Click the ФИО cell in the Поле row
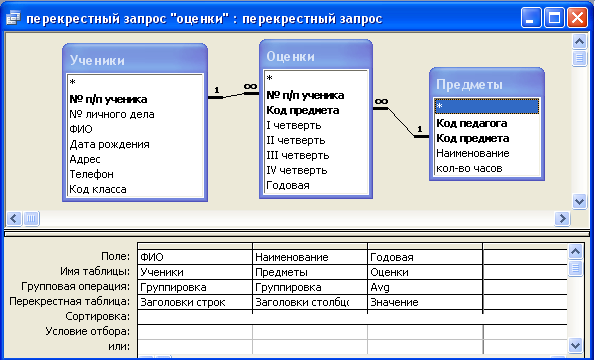 195,257
